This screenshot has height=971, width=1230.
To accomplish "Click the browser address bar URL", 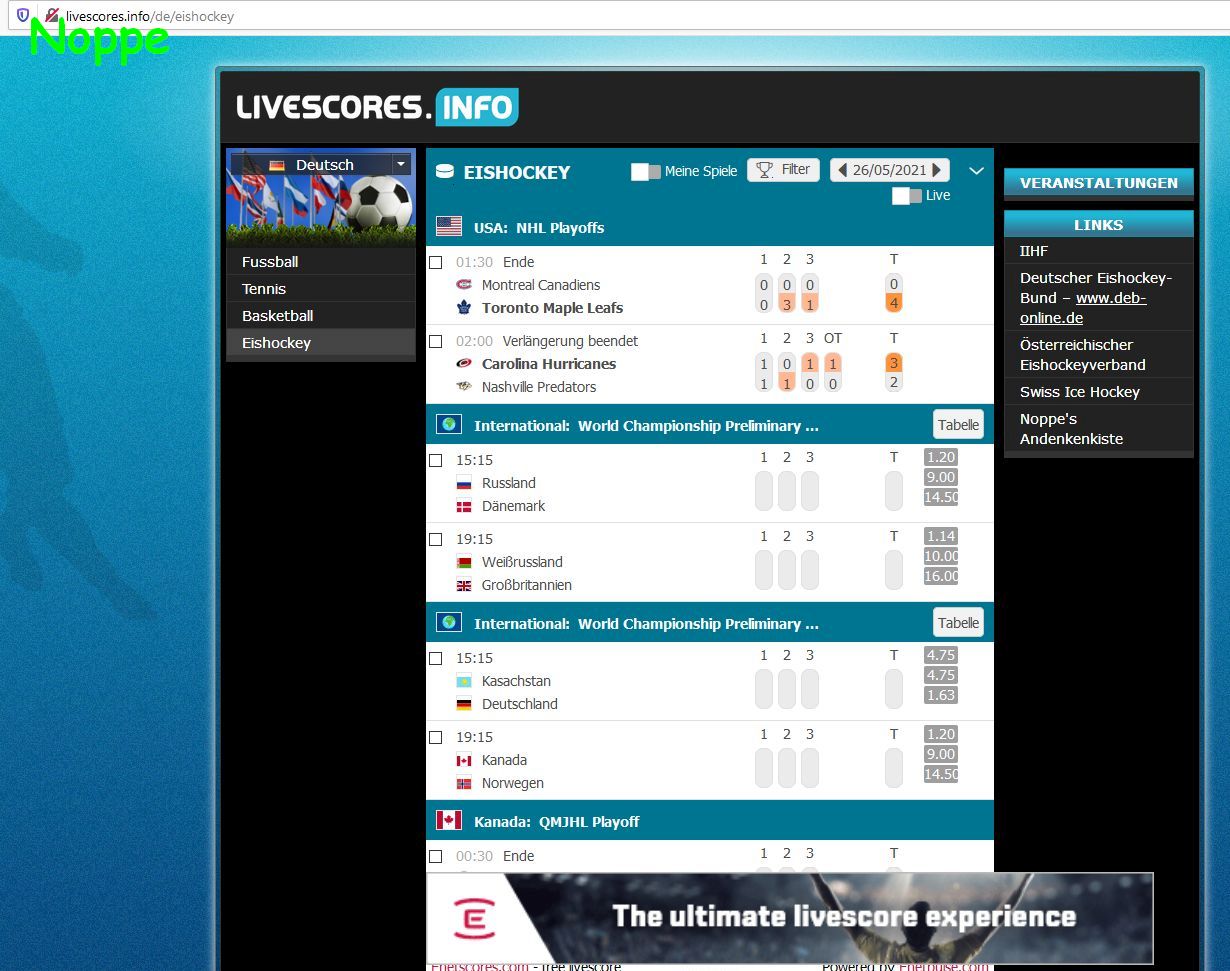I will pos(151,16).
